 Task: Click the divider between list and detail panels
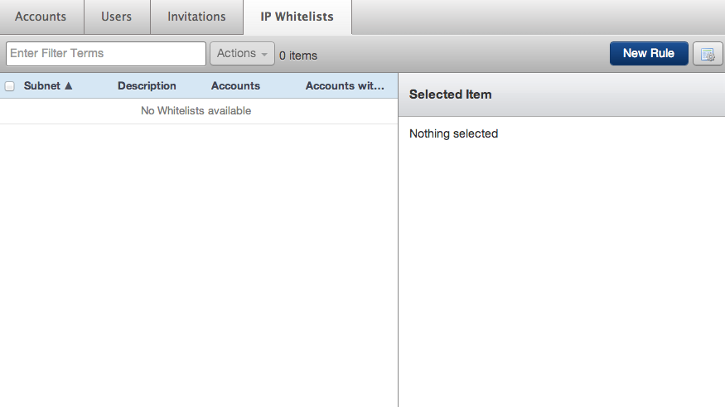398,240
